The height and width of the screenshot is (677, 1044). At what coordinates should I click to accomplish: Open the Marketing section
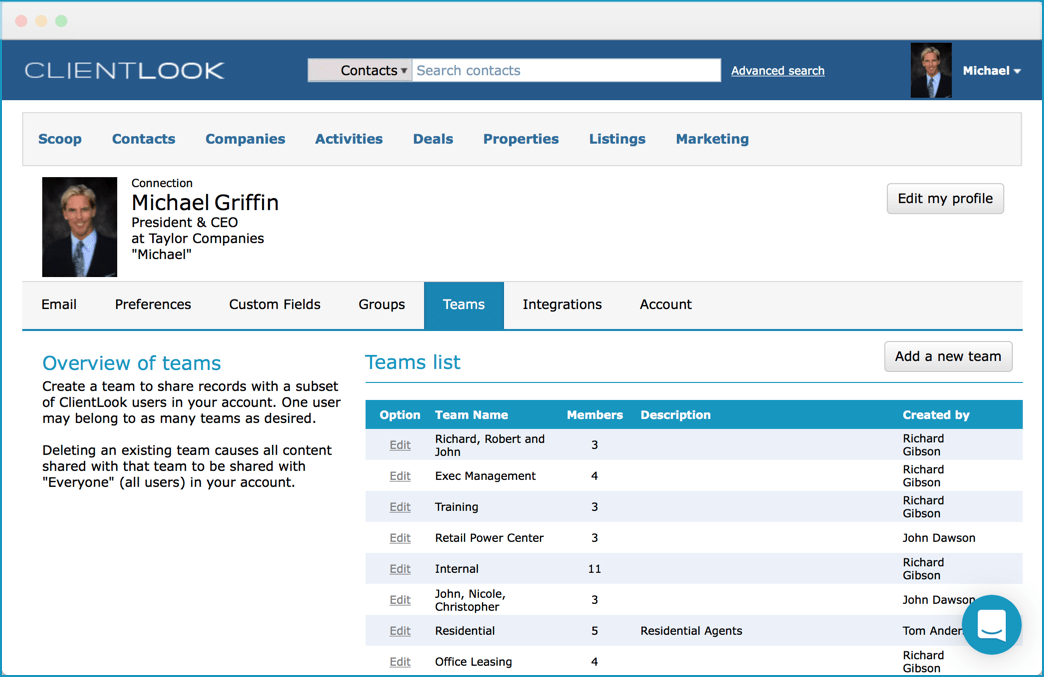(712, 139)
